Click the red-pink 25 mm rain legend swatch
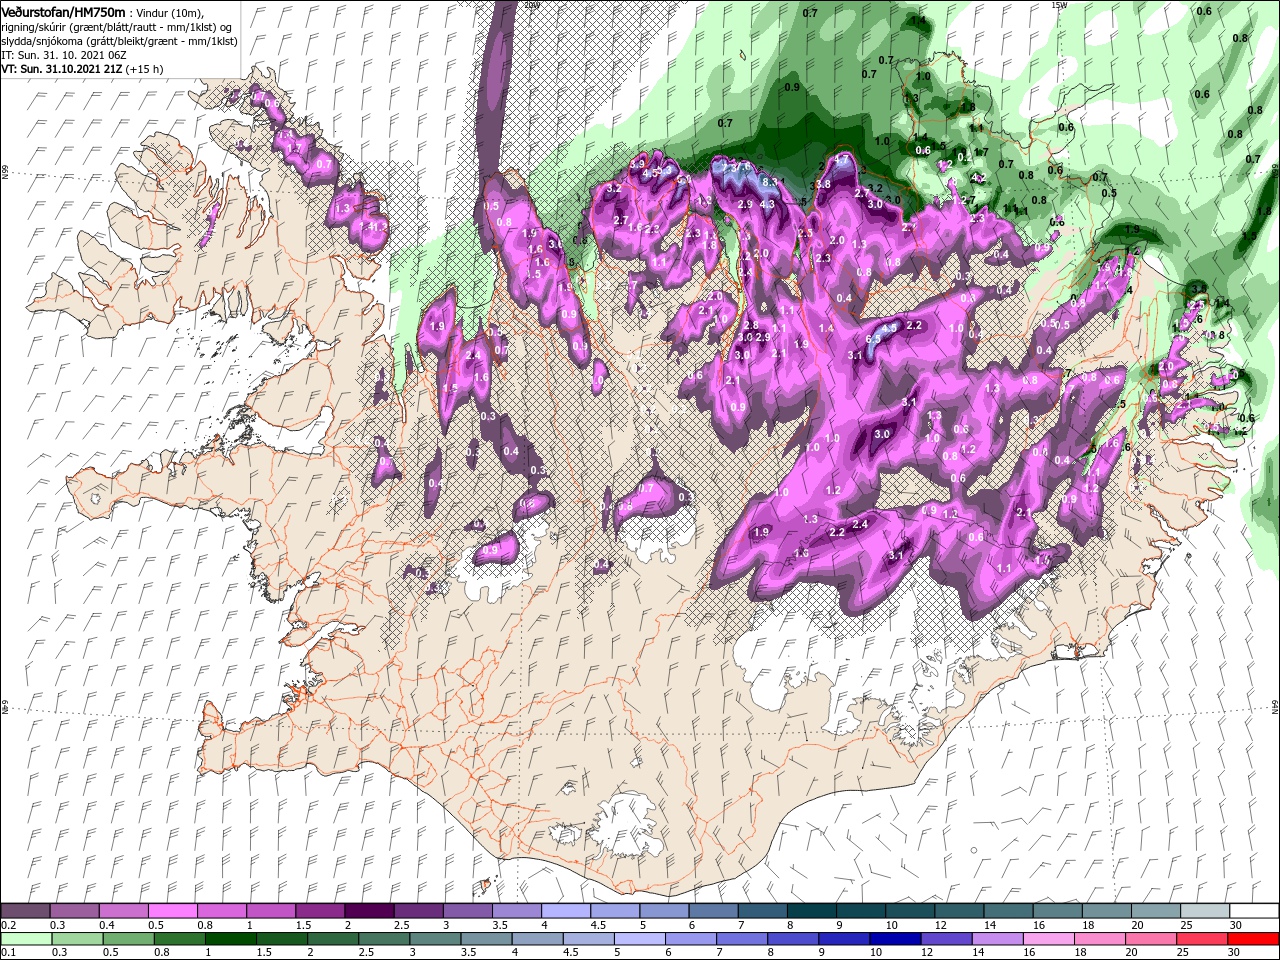This screenshot has height=960, width=1280. pos(1202,939)
